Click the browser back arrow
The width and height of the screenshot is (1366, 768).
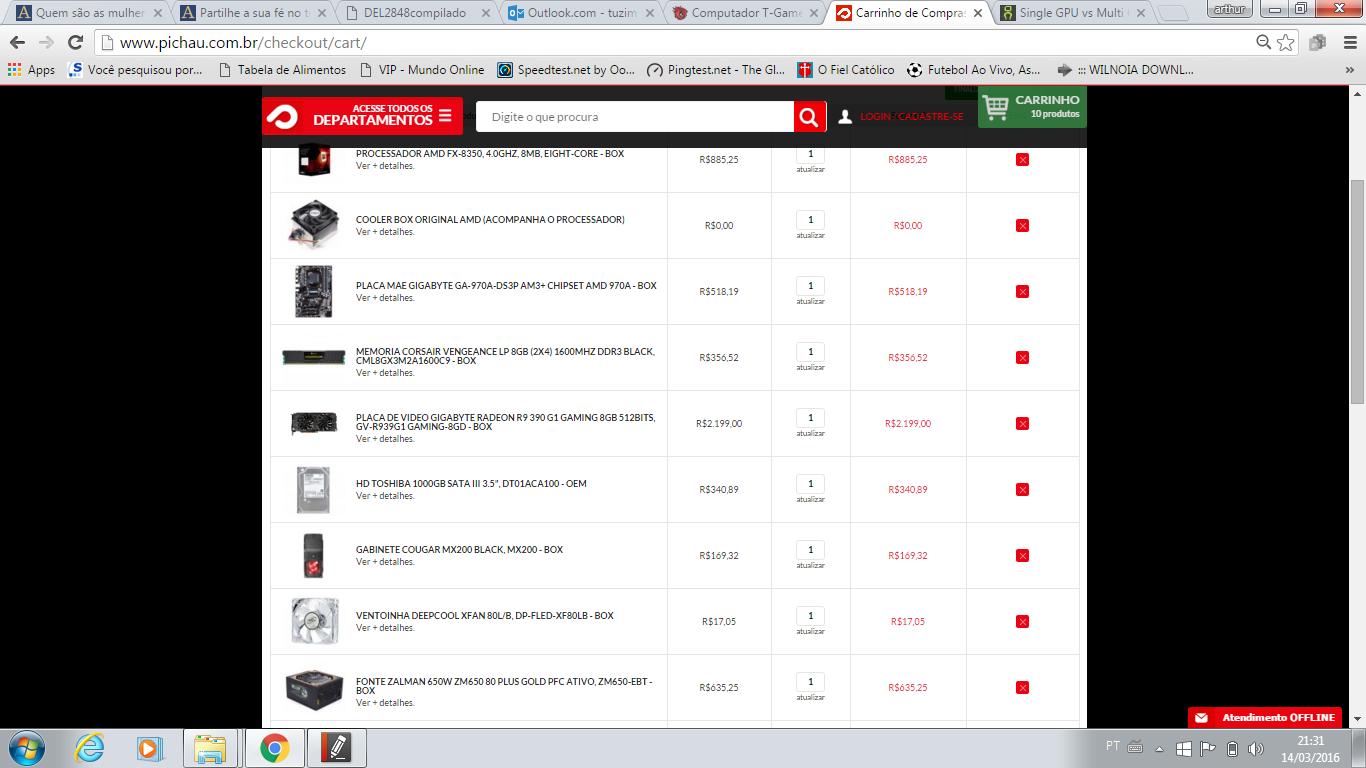pos(18,42)
